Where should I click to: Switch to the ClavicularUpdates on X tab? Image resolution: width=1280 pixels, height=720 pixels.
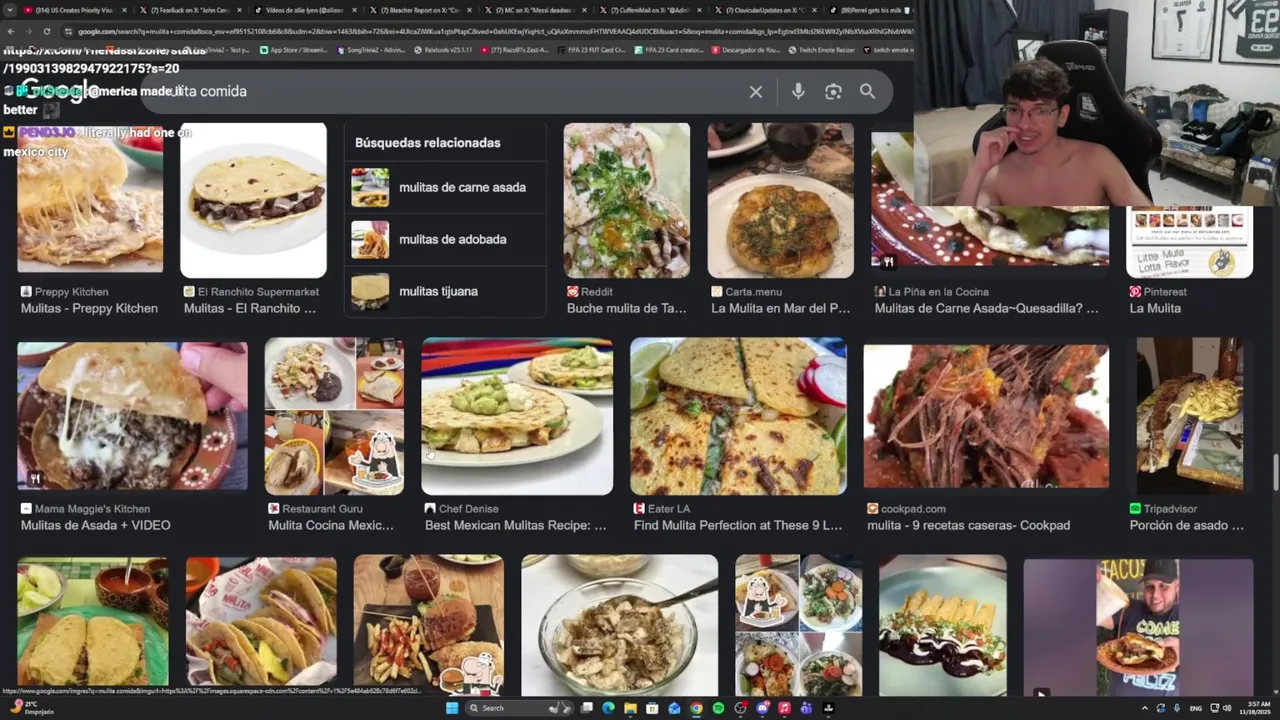[765, 10]
